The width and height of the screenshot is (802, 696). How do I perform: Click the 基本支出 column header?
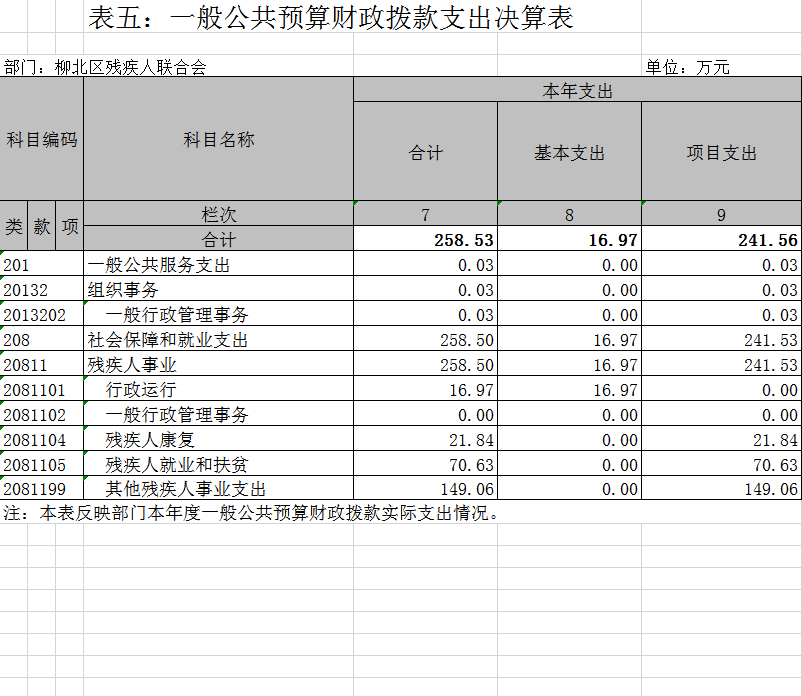point(569,152)
